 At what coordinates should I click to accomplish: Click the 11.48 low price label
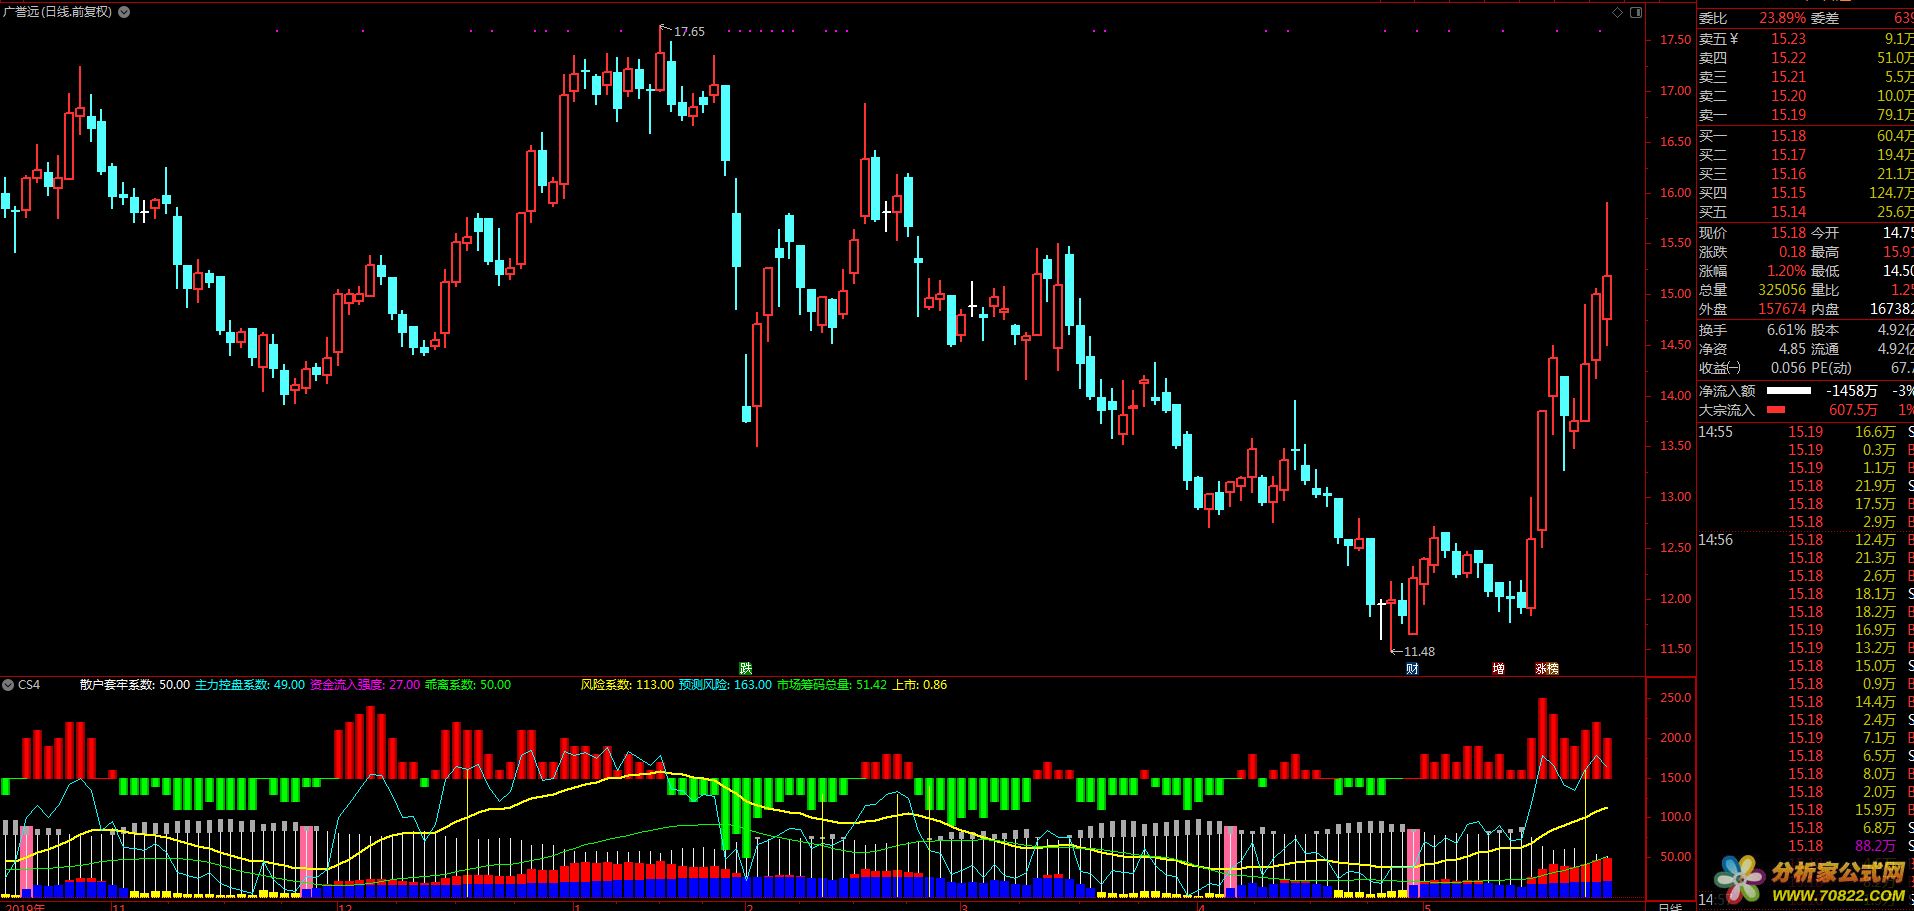(x=1419, y=651)
